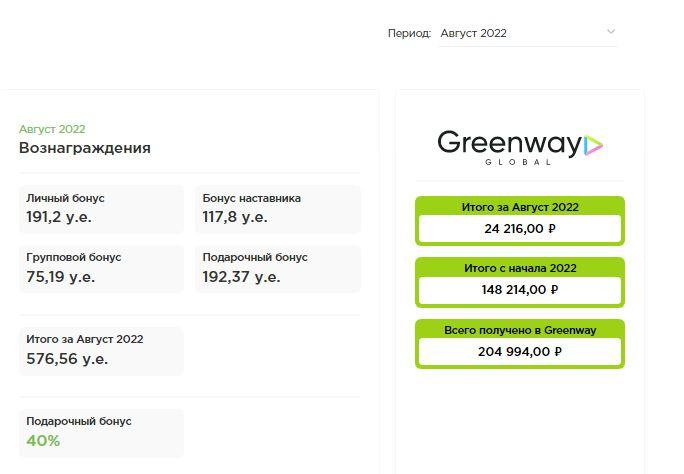
Task: Click the "Всего получено в Greenway" header
Action: tap(520, 330)
